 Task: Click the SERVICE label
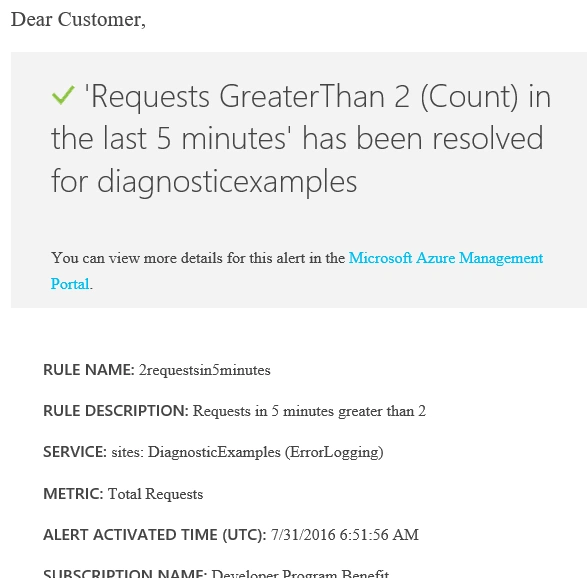pyautogui.click(x=75, y=452)
